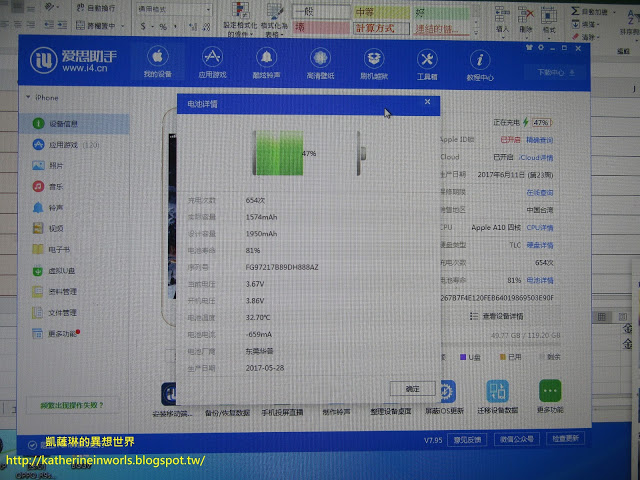Click the 迁移设备数据 icon
640x480 pixels.
(x=497, y=391)
